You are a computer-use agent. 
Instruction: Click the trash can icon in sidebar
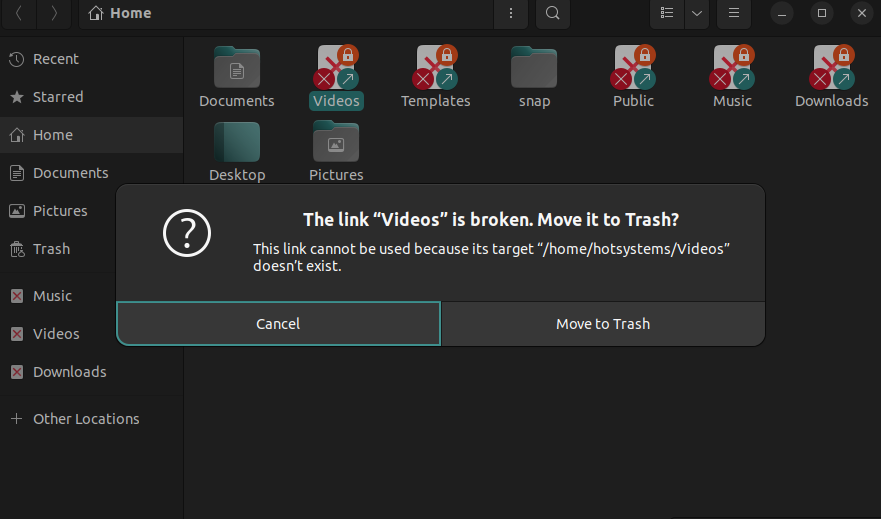17,249
